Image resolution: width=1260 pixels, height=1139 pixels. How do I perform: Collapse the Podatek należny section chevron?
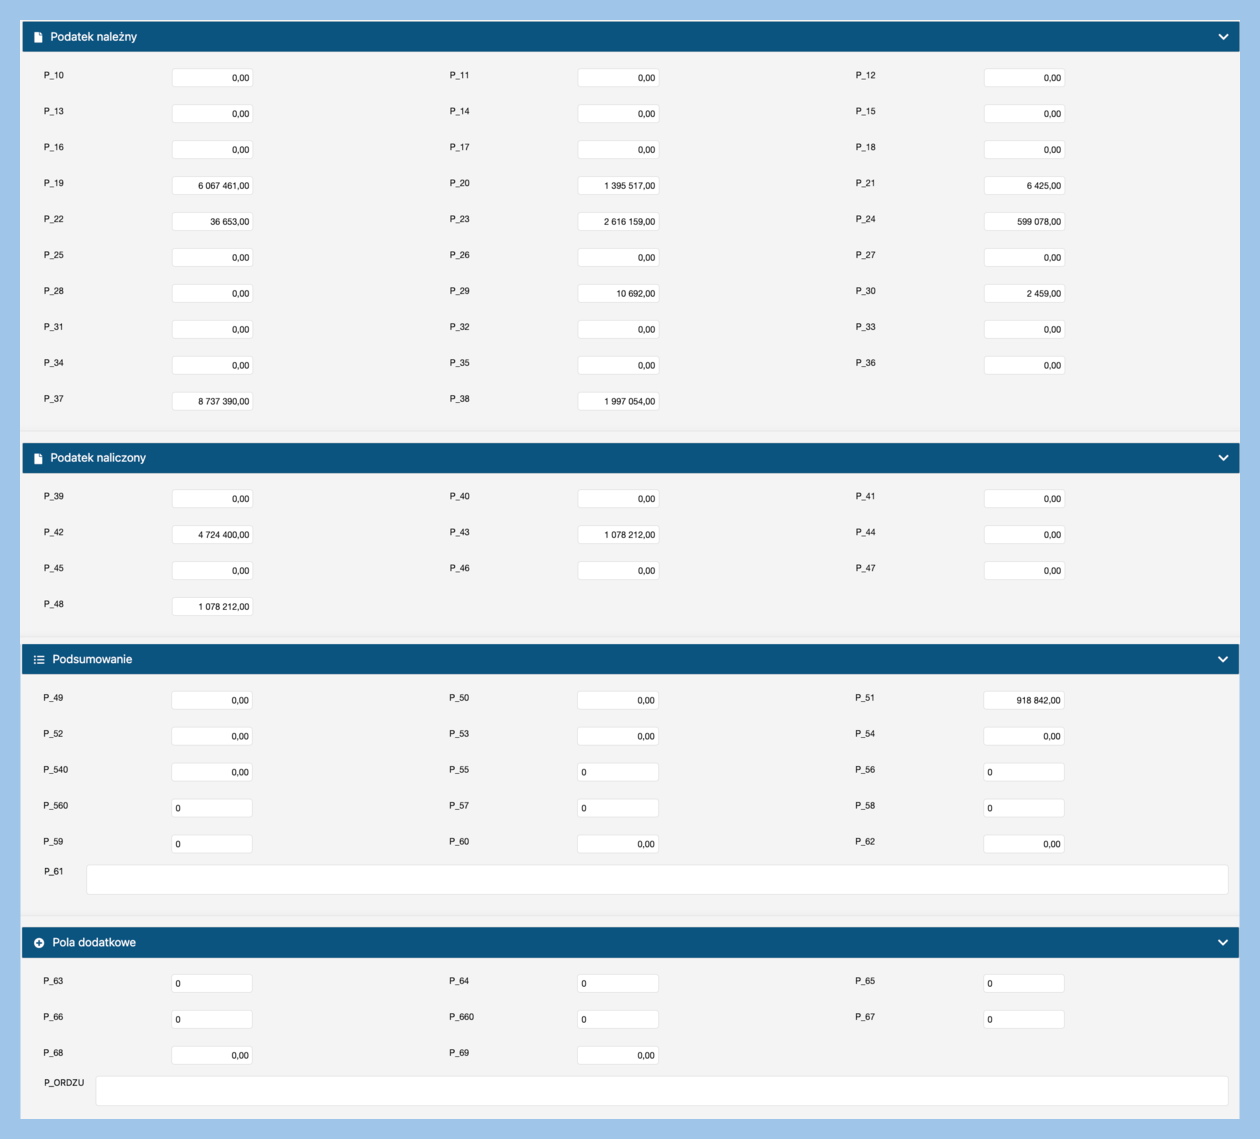pyautogui.click(x=1222, y=37)
